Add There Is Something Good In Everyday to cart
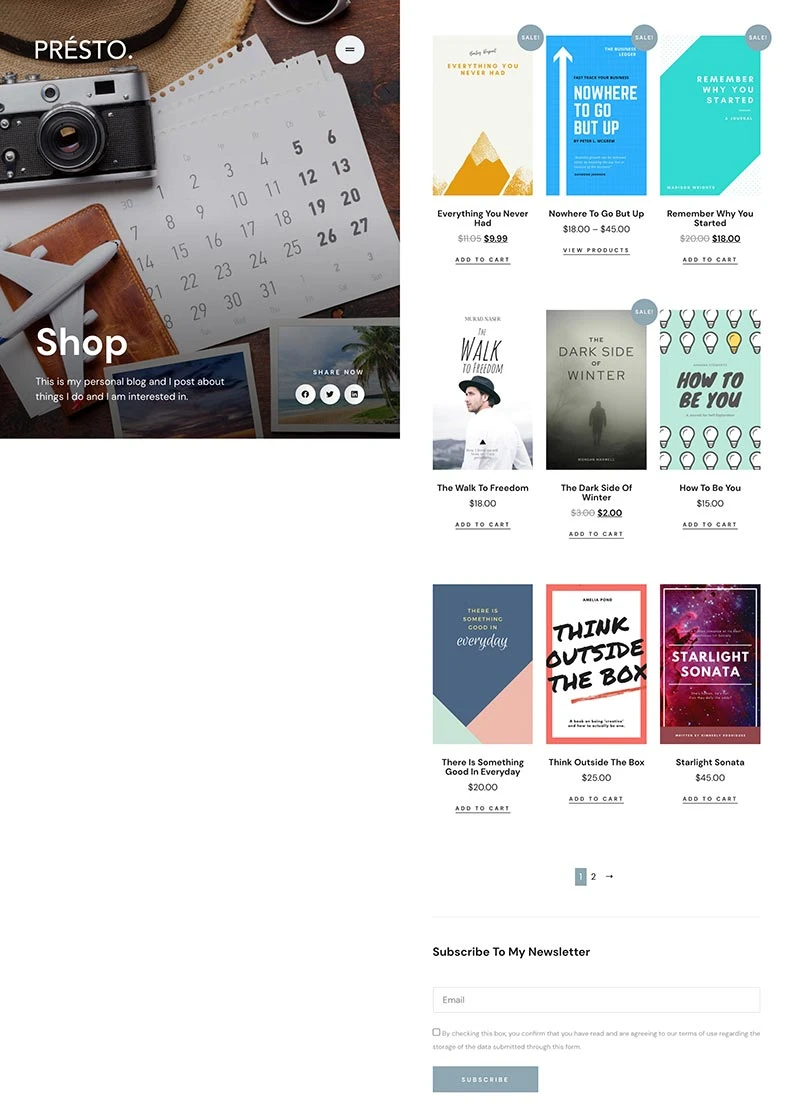 (482, 808)
